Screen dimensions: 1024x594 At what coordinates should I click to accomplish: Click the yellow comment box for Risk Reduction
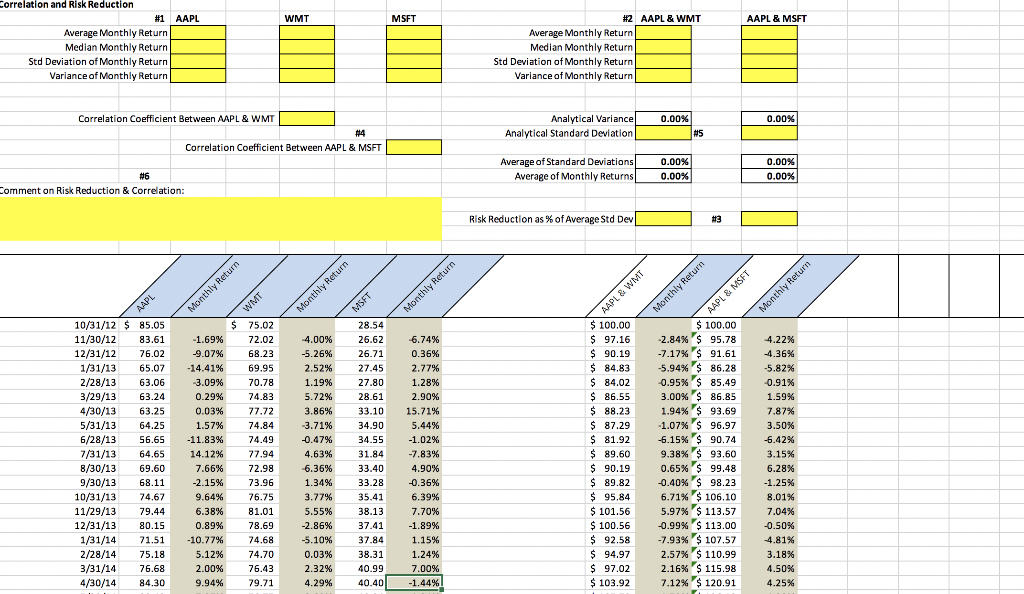click(221, 219)
